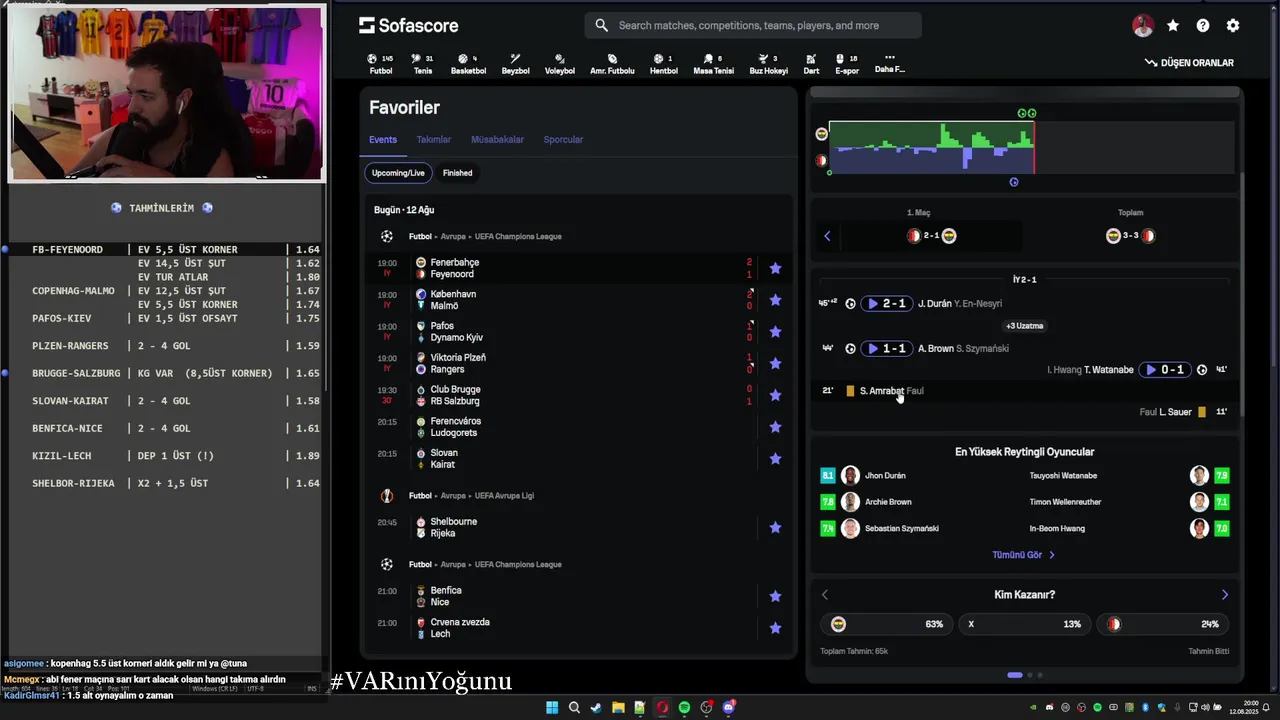This screenshot has width=1280, height=720.
Task: Unfavorite the Slovan-Kairat match star
Action: (775, 459)
